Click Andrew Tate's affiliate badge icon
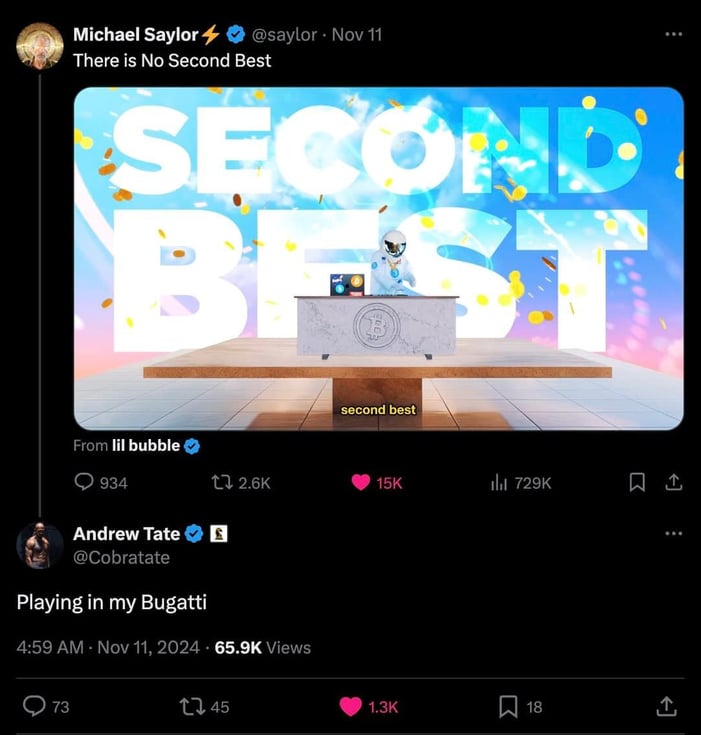Image resolution: width=701 pixels, height=735 pixels. 219,533
